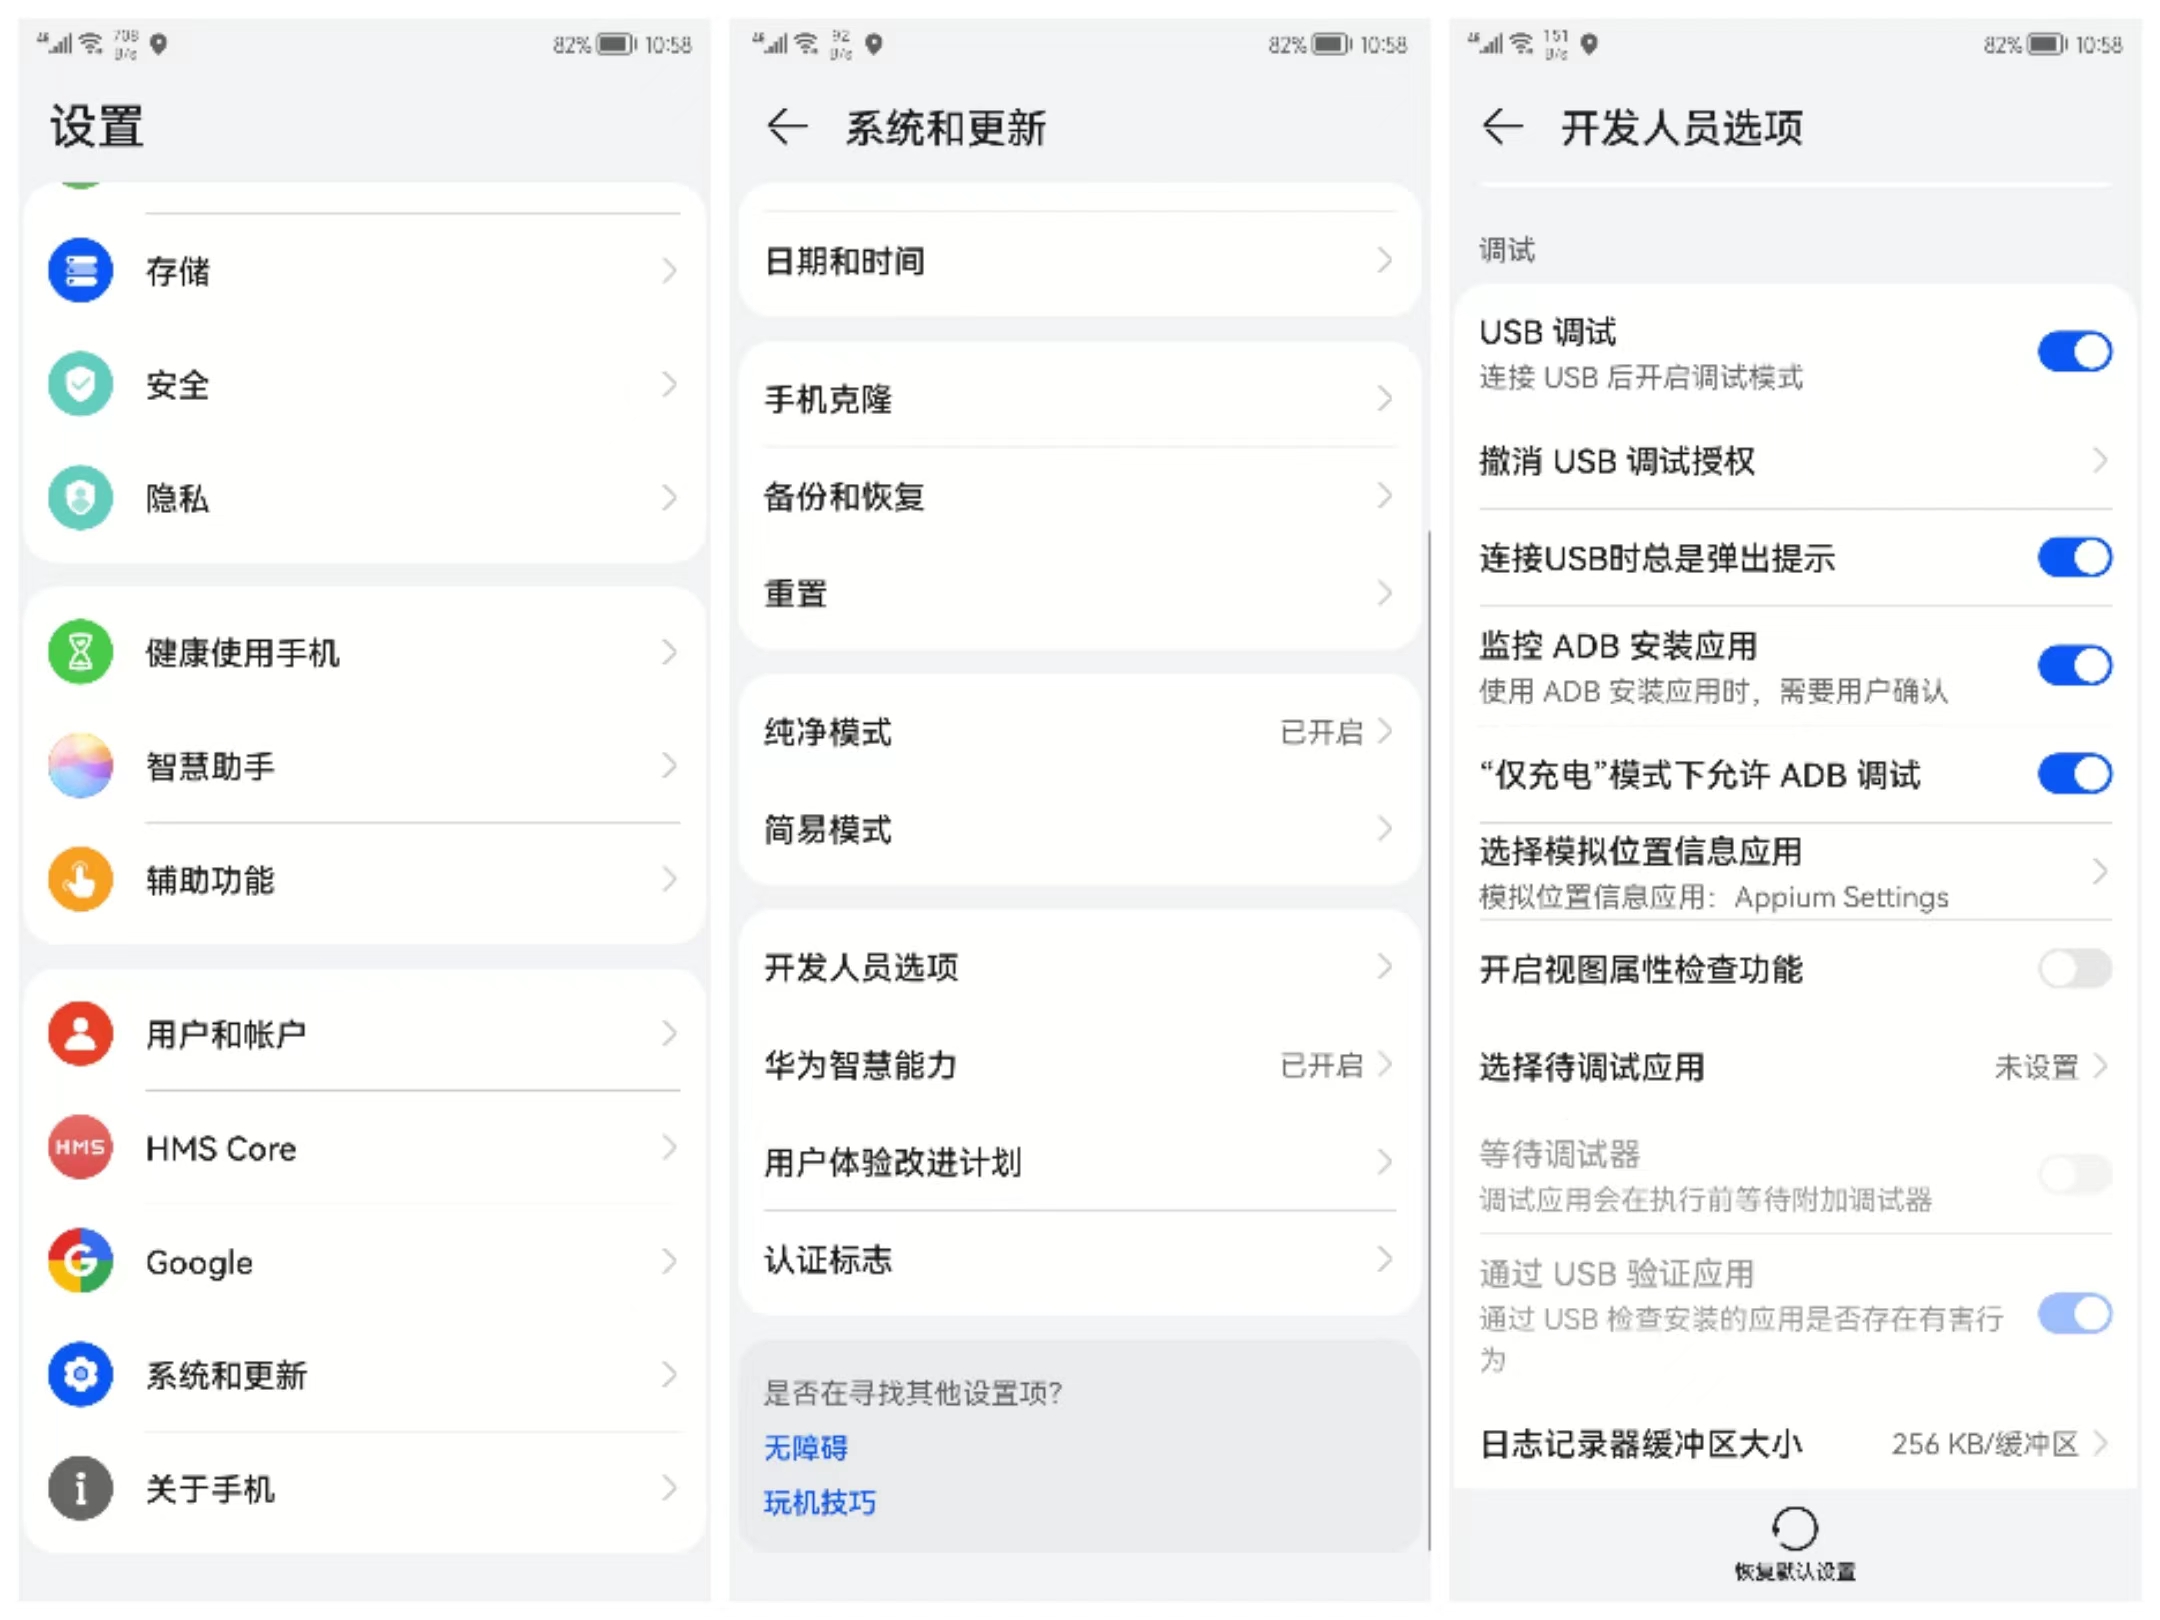
Task: Toggle 连接USB时总是弹出提示 switch
Action: click(x=2075, y=557)
